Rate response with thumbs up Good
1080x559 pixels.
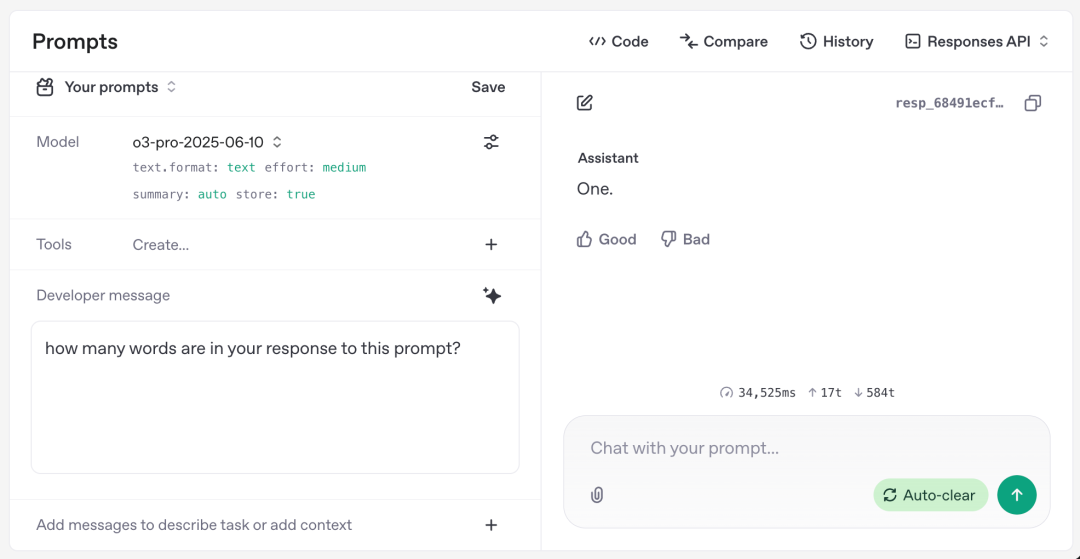pos(607,239)
